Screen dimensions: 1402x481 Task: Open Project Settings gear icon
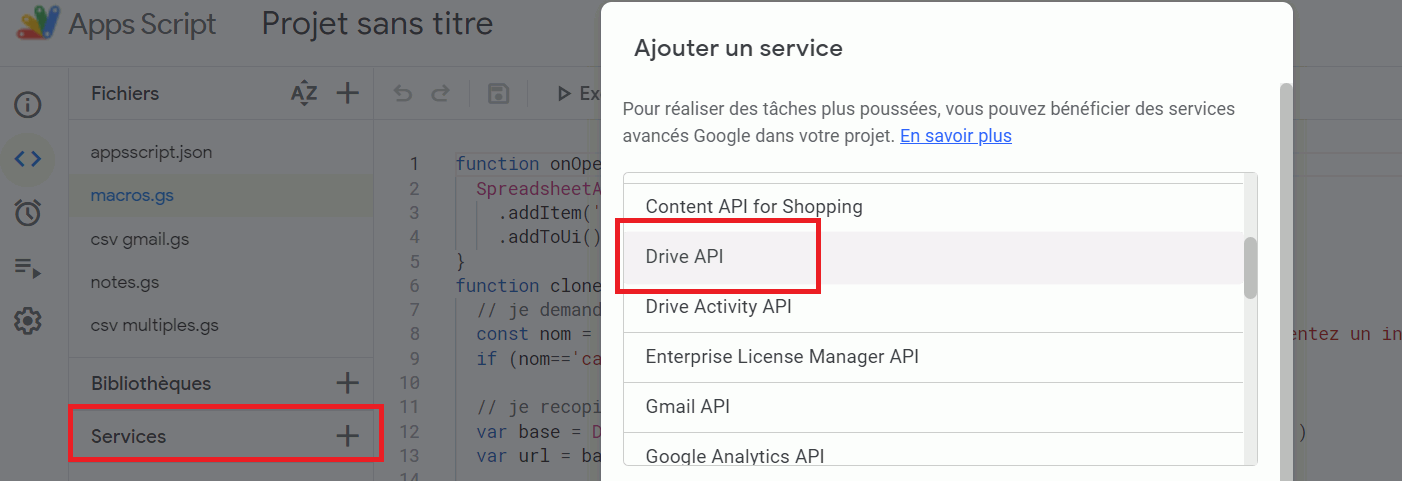pos(28,321)
